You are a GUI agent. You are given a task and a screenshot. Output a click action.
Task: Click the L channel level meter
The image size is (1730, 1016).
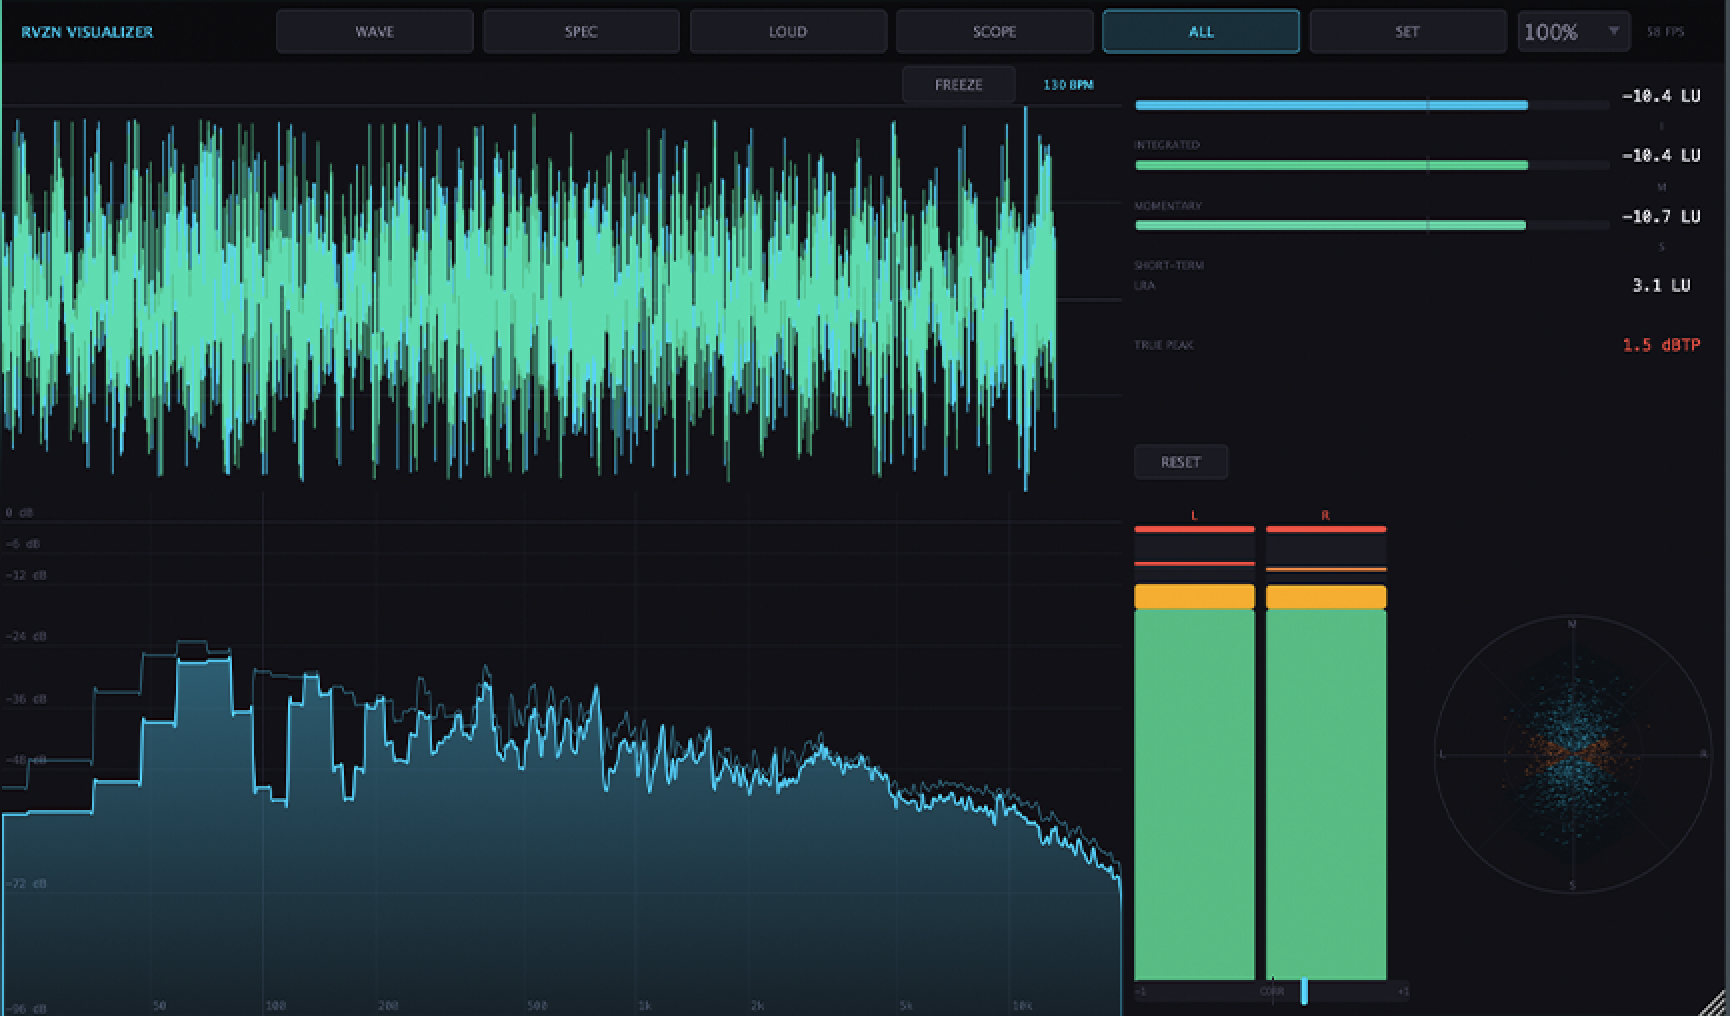[x=1194, y=752]
